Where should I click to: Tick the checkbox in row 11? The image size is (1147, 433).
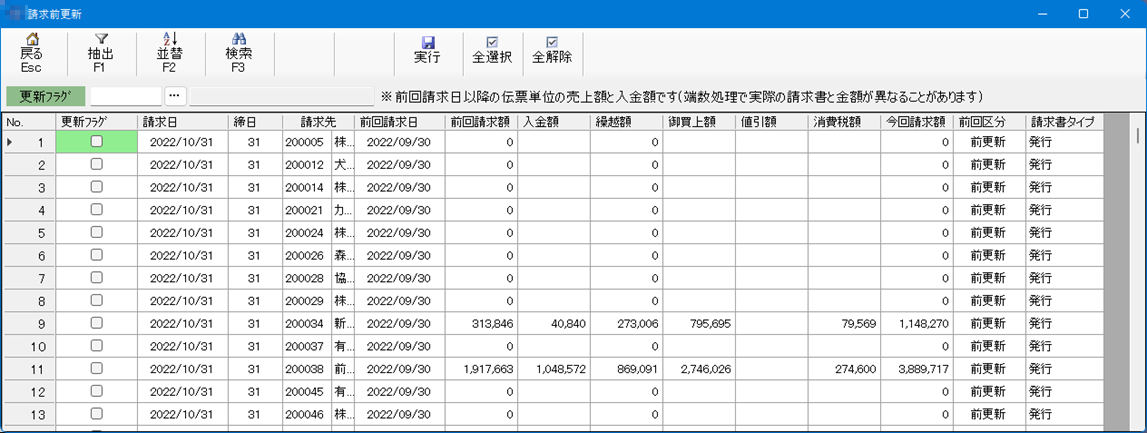coord(96,368)
